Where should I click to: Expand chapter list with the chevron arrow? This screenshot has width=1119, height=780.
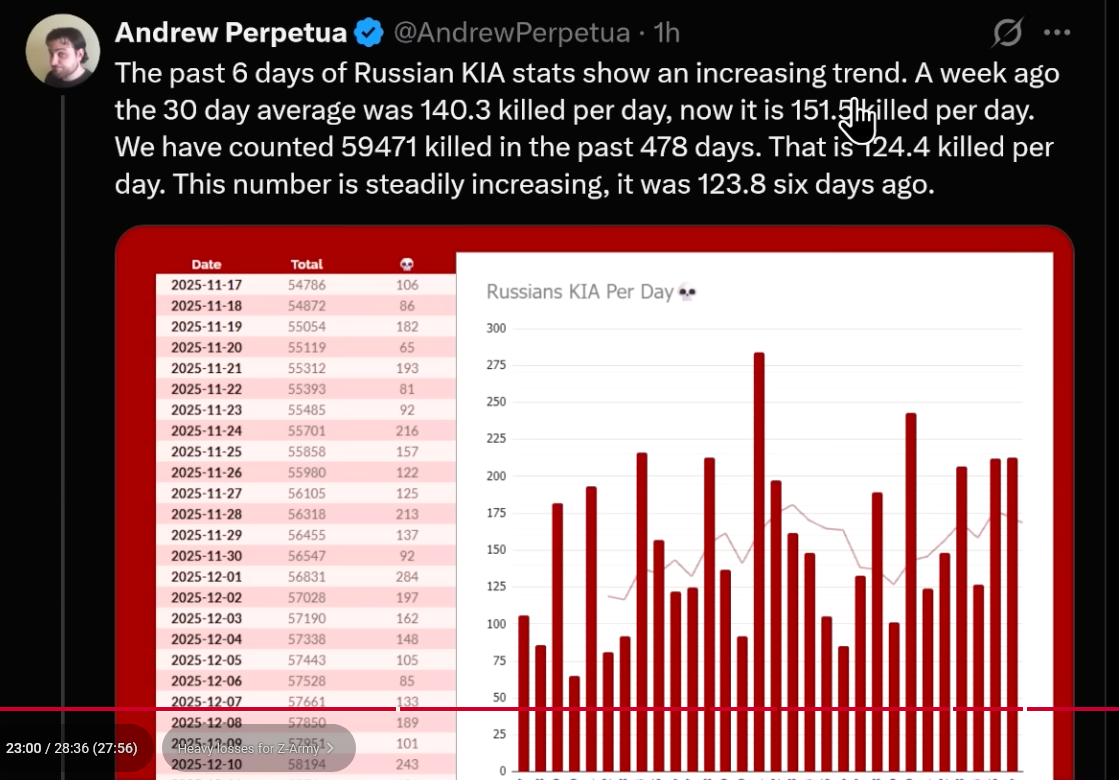click(330, 748)
